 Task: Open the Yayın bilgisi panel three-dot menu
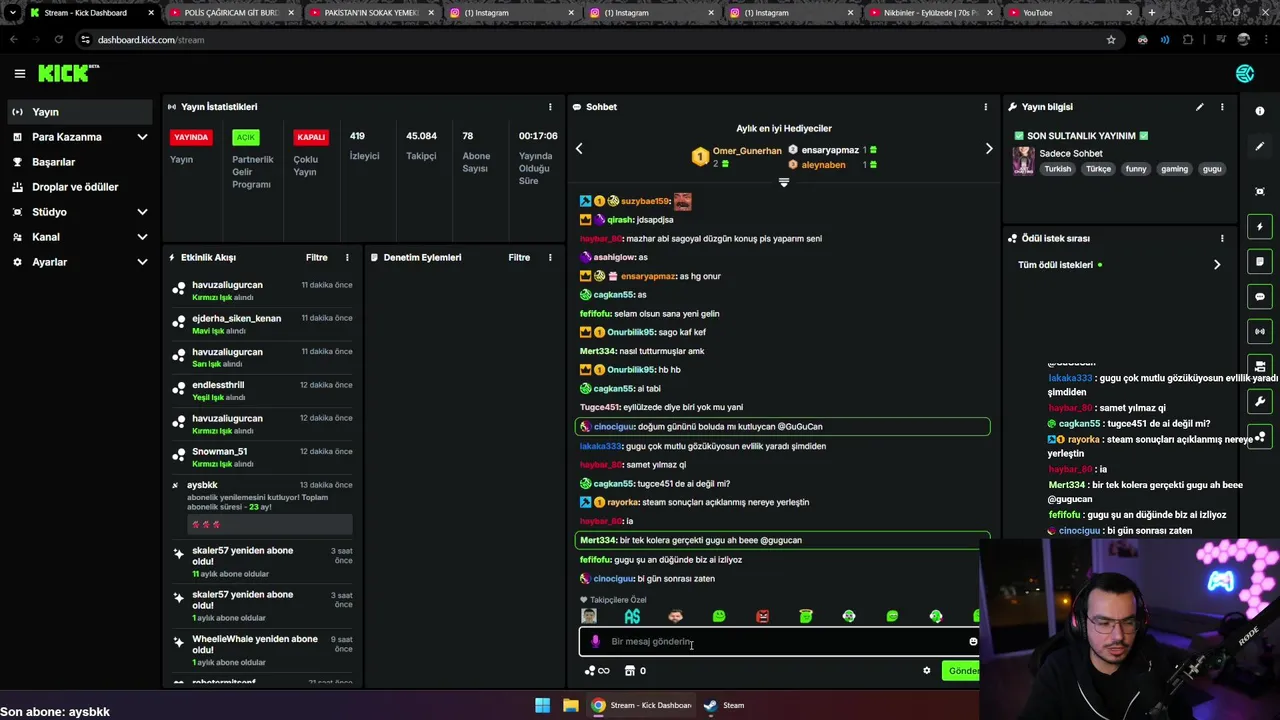[1221, 107]
